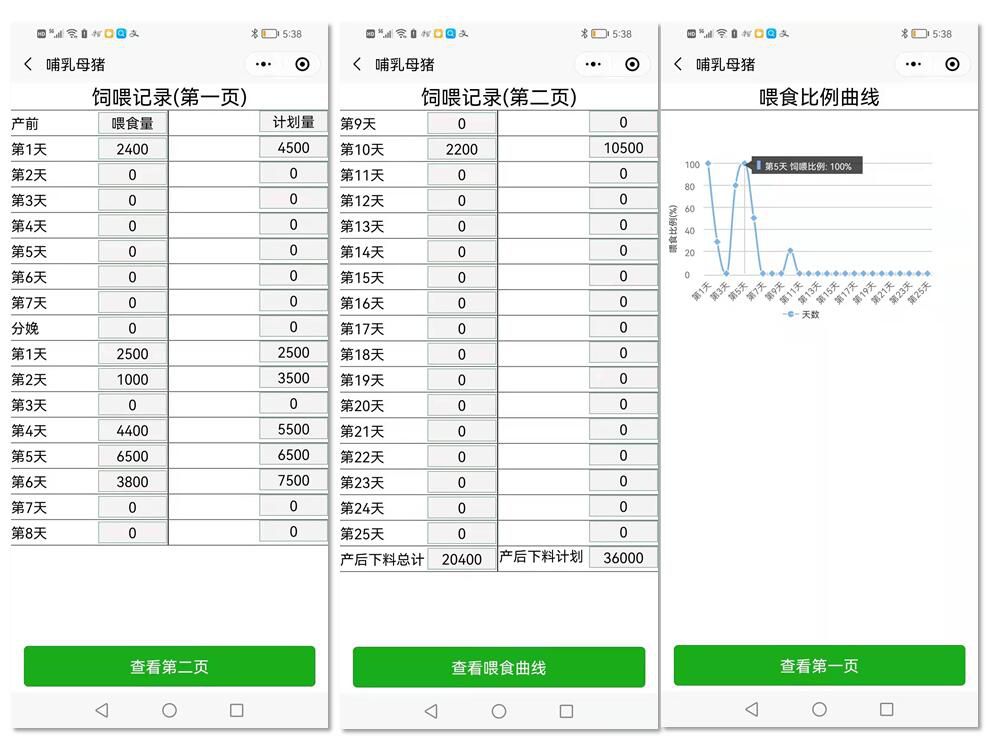Click the 查看喂食曲线 green button
This screenshot has width=992, height=739.
(x=498, y=668)
